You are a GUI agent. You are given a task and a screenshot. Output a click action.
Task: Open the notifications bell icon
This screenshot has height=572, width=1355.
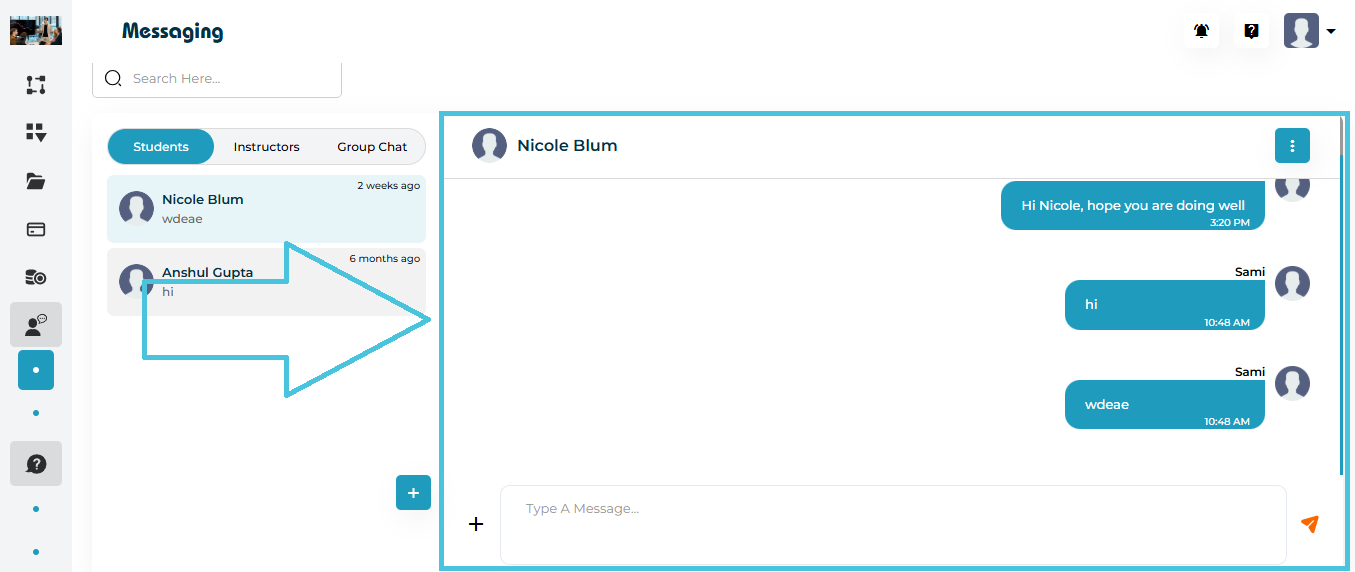(x=1201, y=31)
